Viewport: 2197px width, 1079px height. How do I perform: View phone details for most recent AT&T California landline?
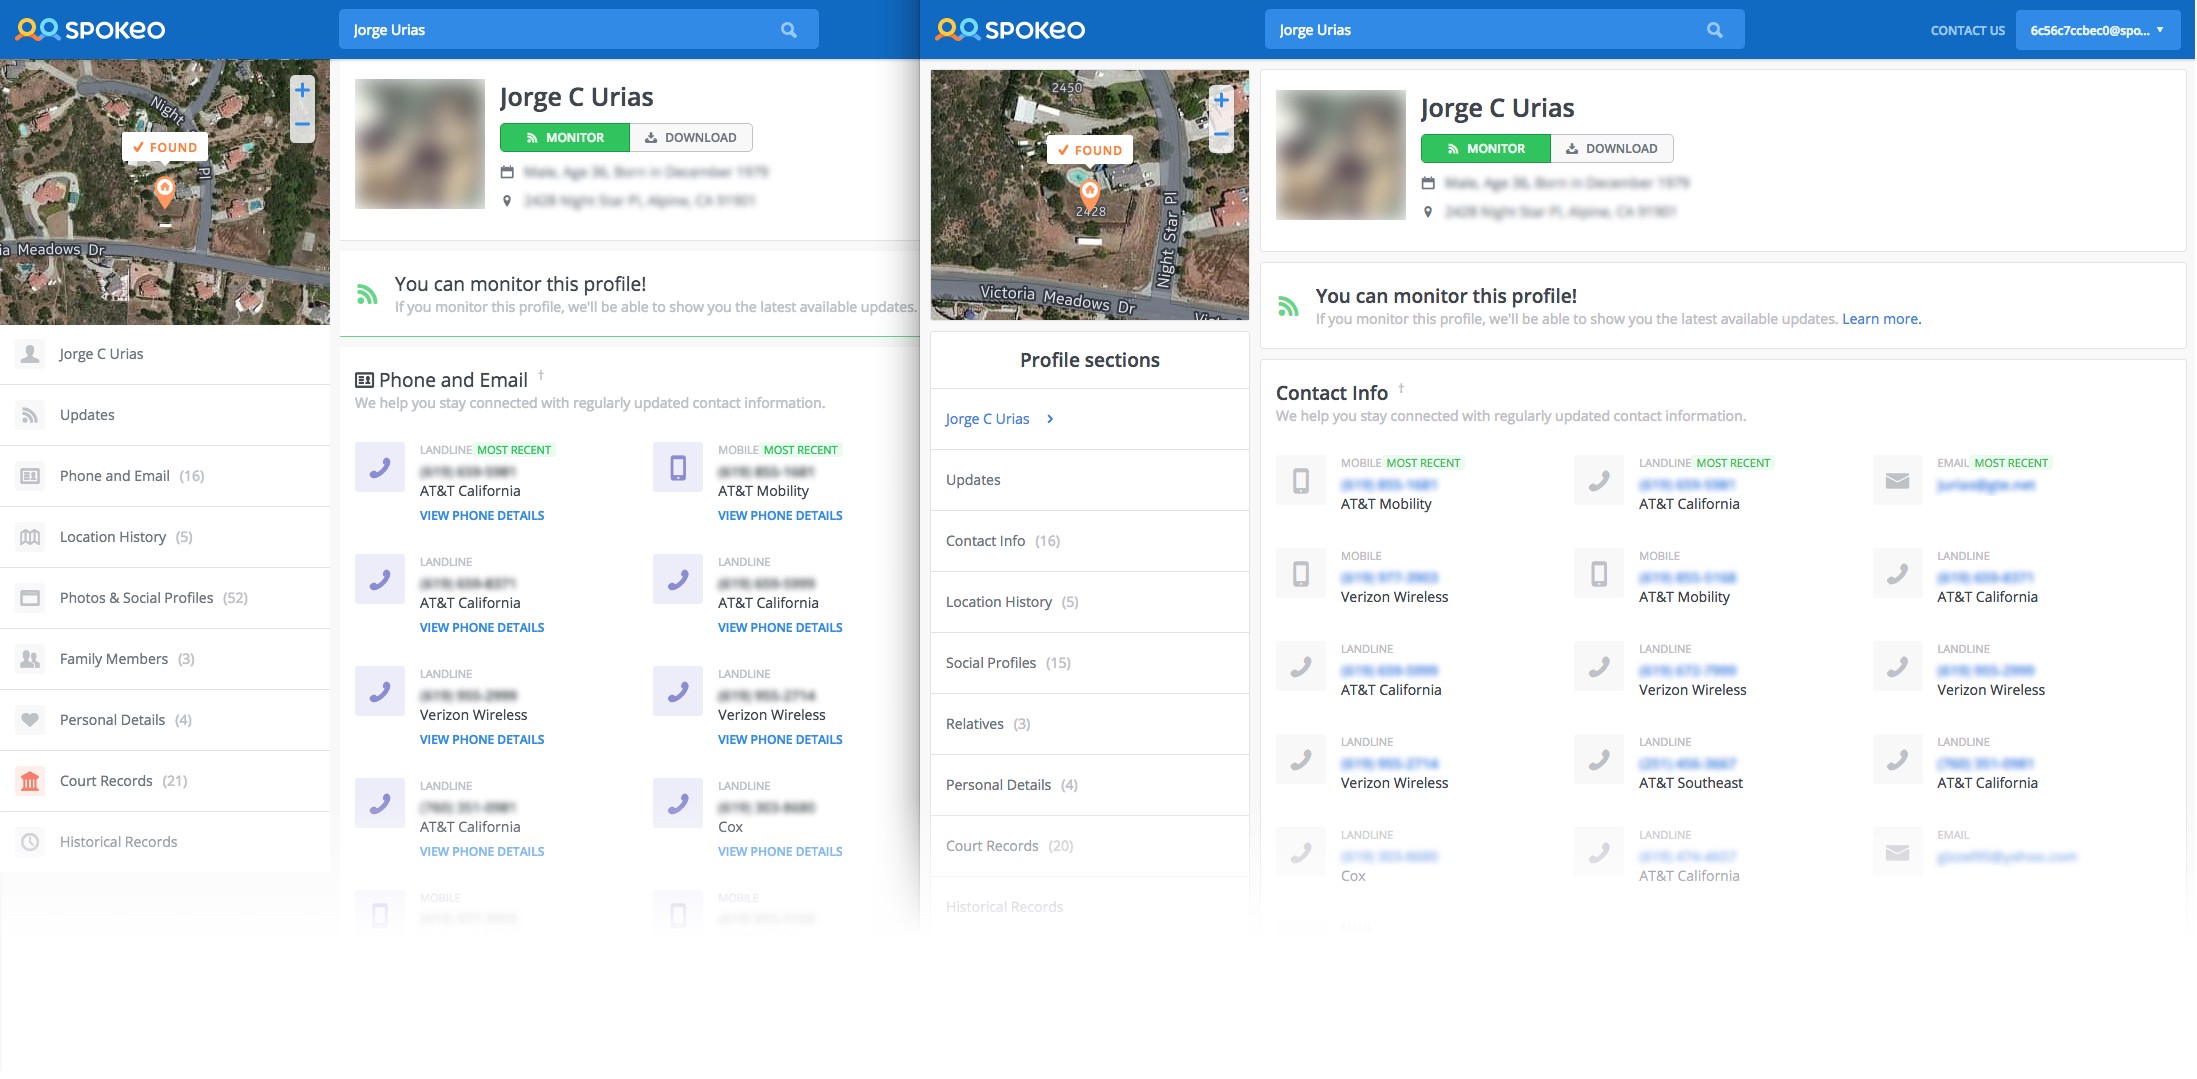click(482, 515)
